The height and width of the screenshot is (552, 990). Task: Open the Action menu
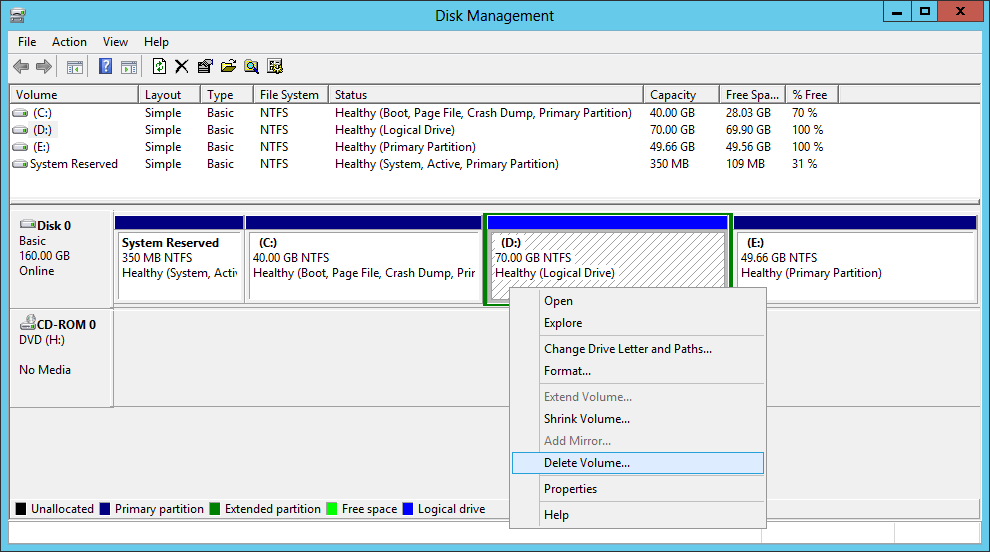pyautogui.click(x=69, y=42)
